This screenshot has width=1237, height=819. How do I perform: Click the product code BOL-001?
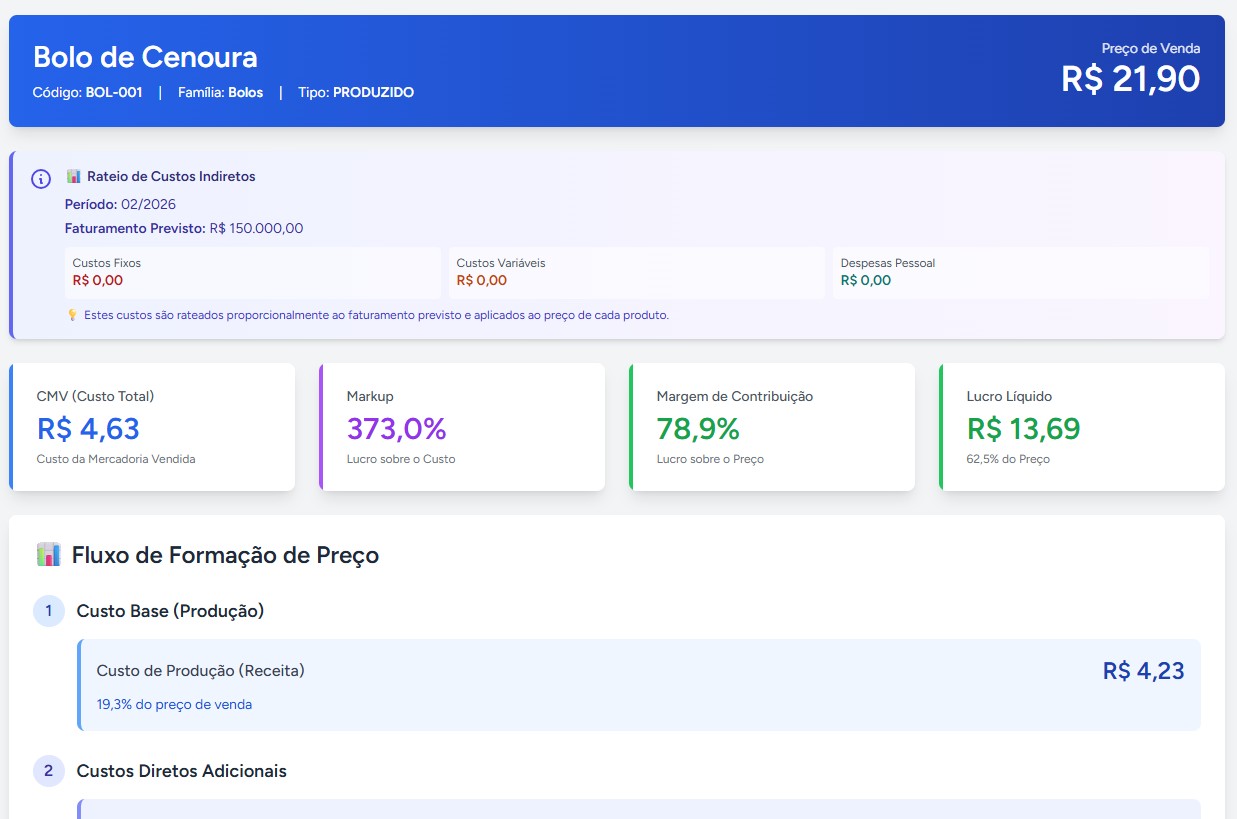point(114,93)
